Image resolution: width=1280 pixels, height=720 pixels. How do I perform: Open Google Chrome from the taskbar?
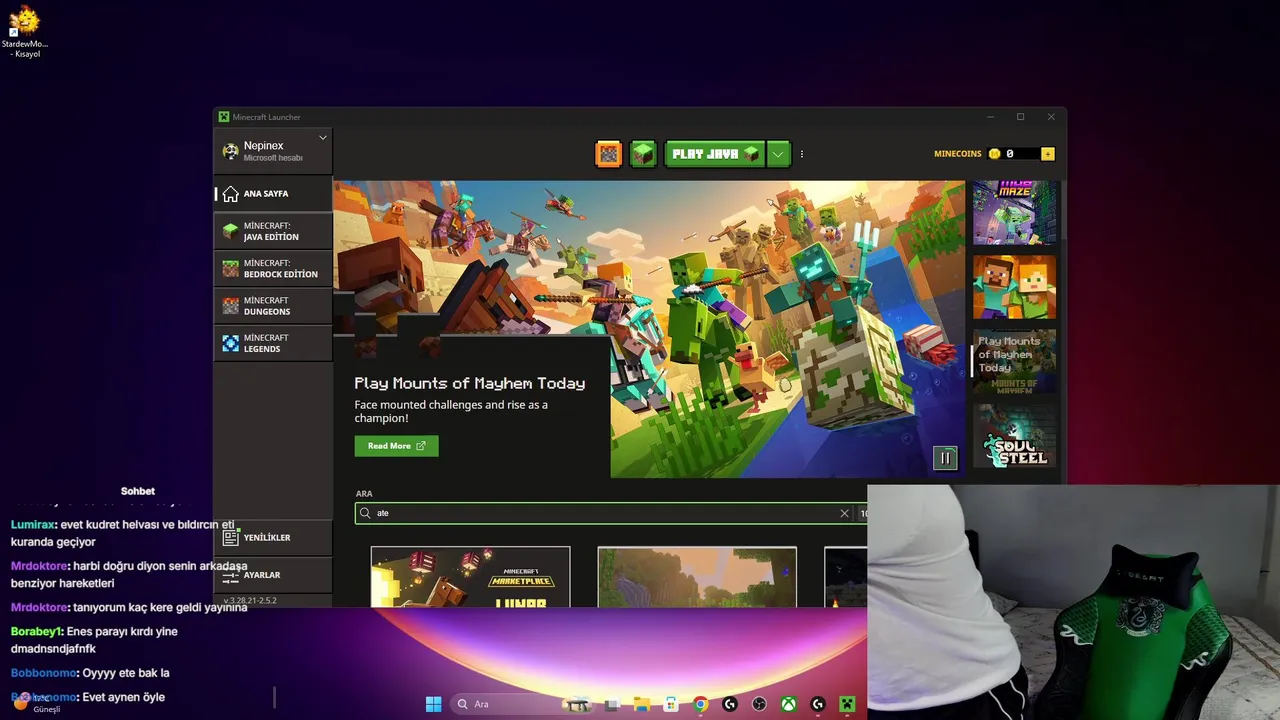[x=701, y=704]
